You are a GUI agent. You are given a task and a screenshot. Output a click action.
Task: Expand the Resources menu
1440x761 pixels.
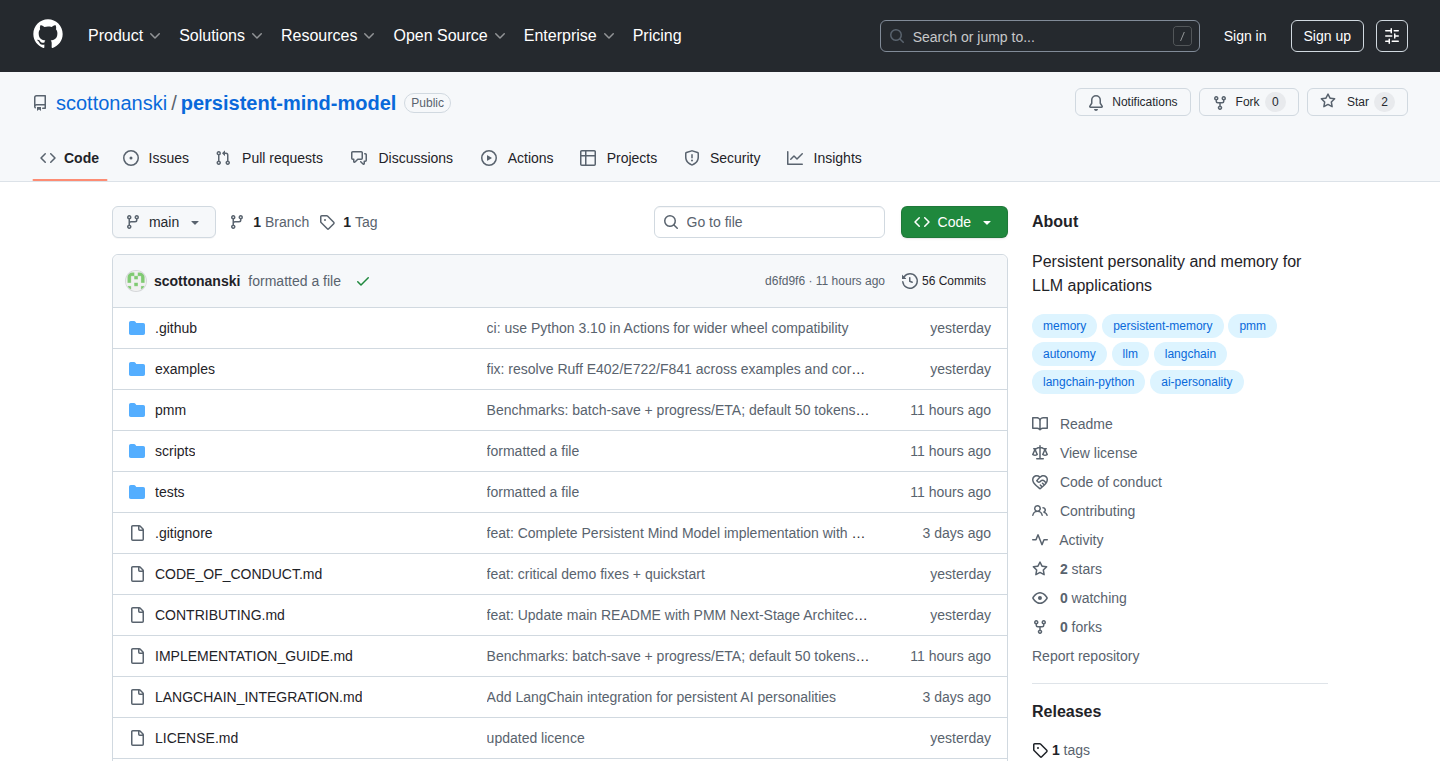(328, 36)
